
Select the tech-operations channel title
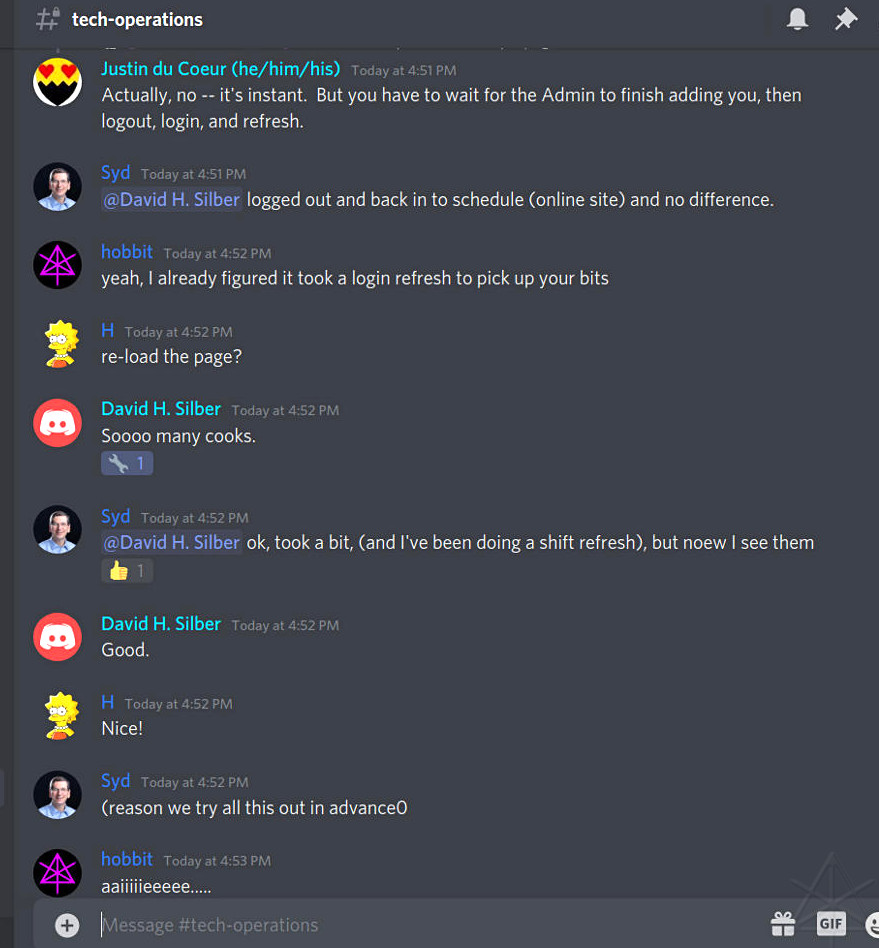(137, 19)
